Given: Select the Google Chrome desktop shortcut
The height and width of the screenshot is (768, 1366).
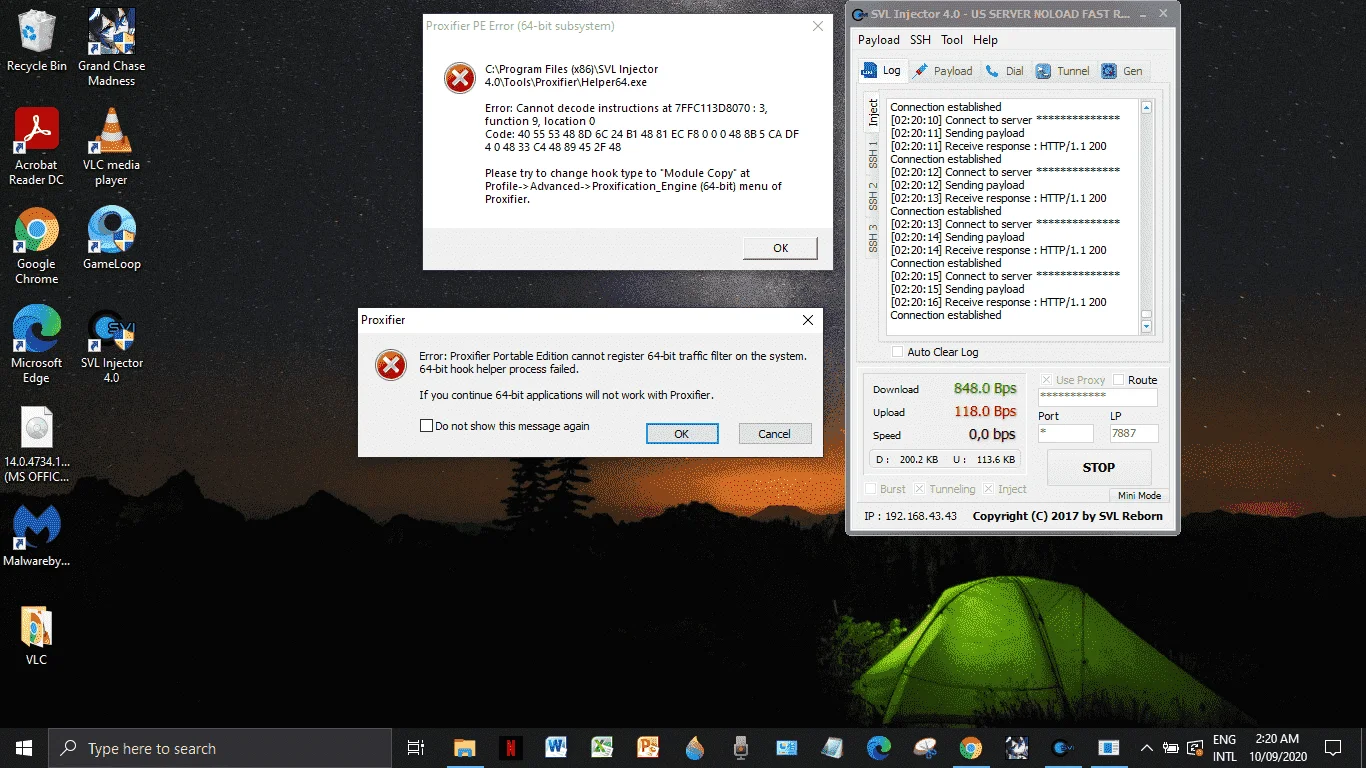Looking at the screenshot, I should 36,246.
